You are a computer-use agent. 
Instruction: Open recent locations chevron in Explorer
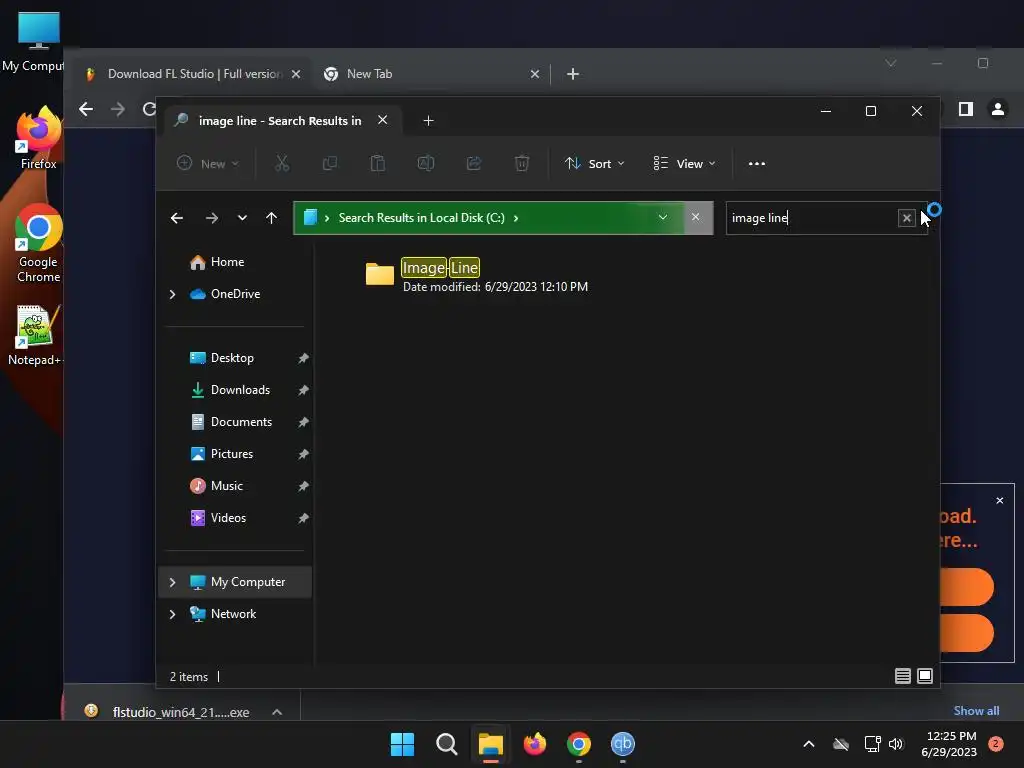tap(242, 218)
